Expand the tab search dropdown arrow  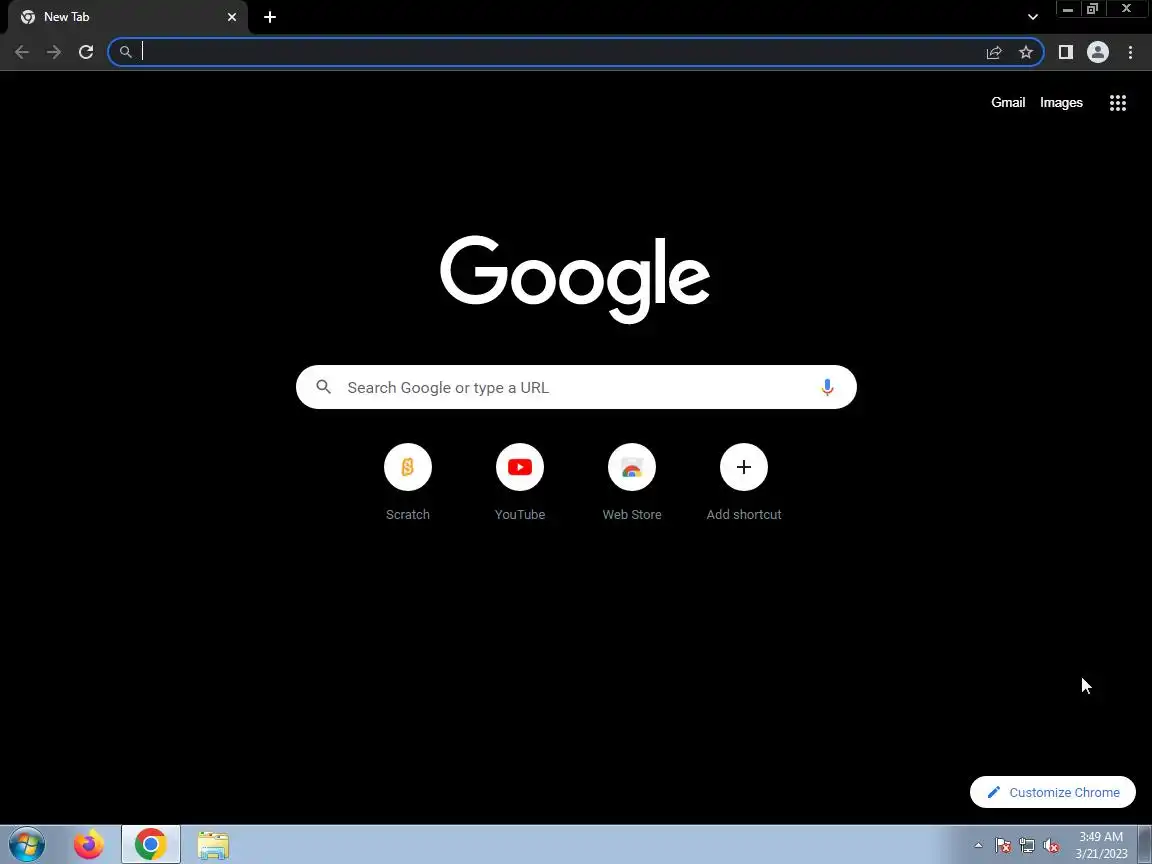1032,17
